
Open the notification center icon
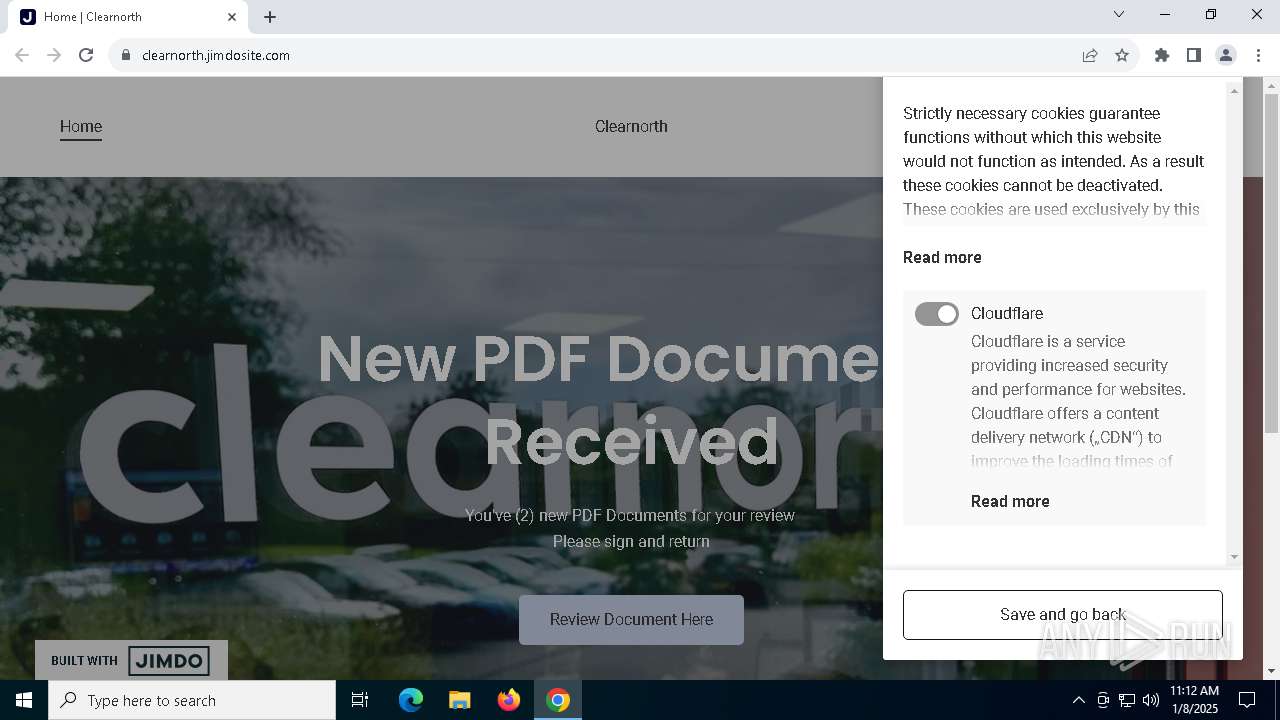pos(1247,700)
